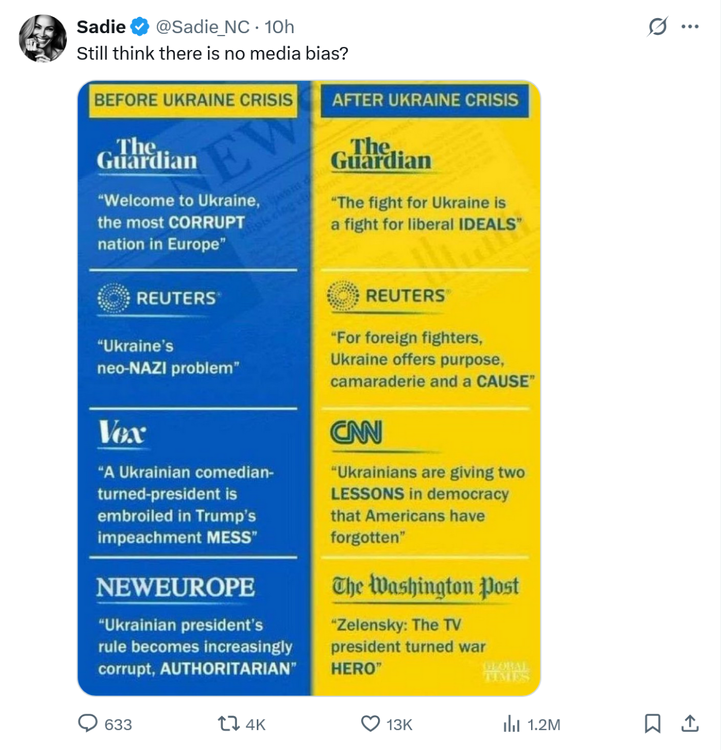The image size is (721, 750).
Task: Click the reply speech bubble icon
Action: 88,723
